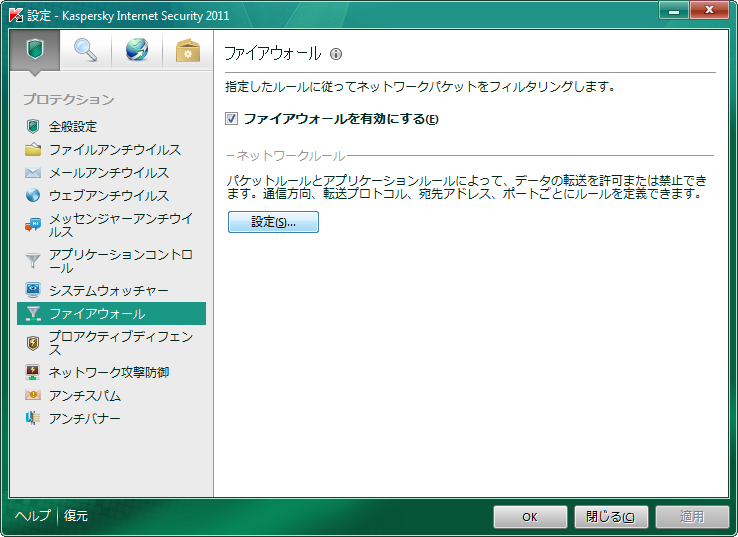Click the アンチスパム icon in sidebar
Viewport: 738px width, 537px height.
pos(33,396)
